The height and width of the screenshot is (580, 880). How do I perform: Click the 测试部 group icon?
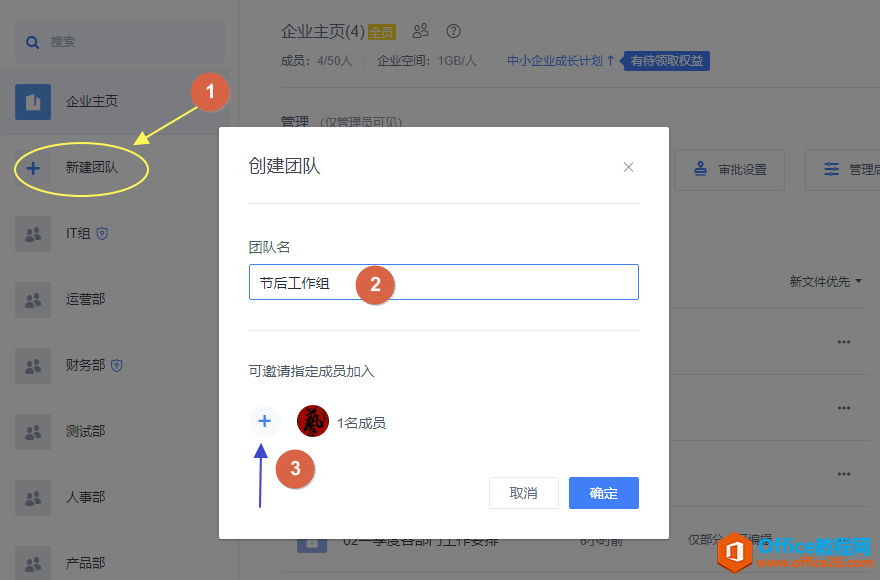pos(33,431)
